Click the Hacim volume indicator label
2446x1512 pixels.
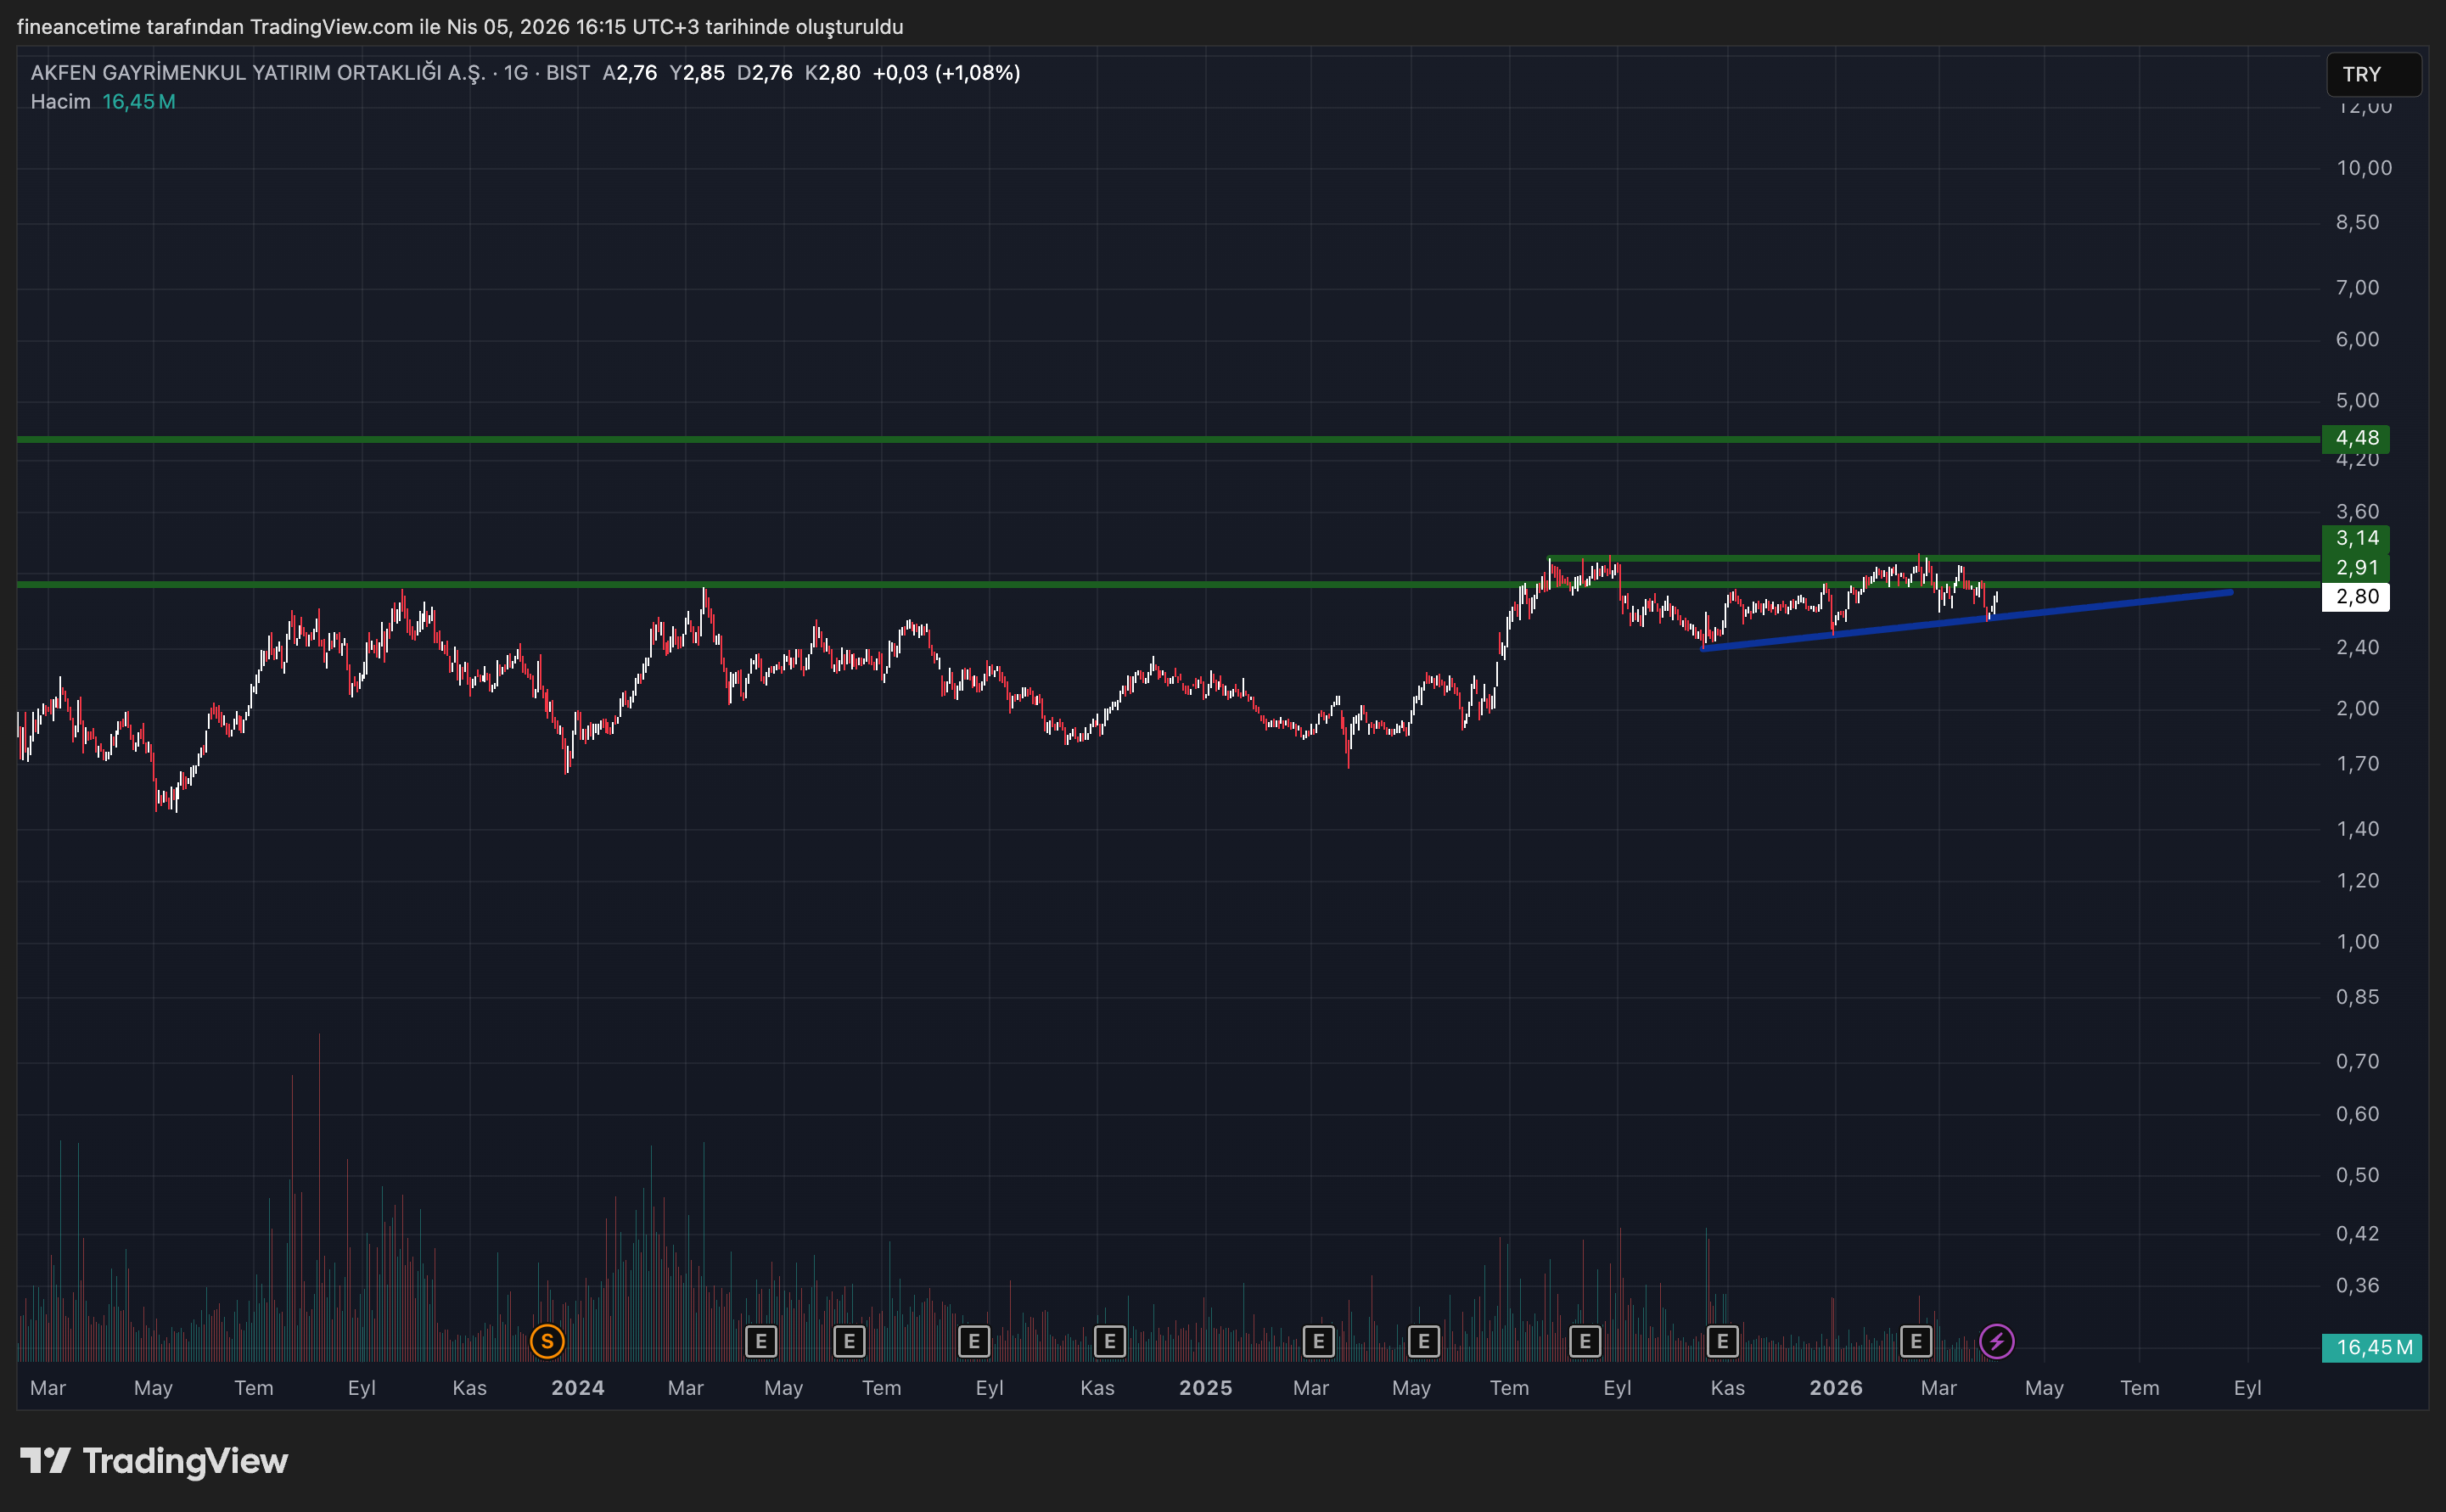[x=60, y=102]
